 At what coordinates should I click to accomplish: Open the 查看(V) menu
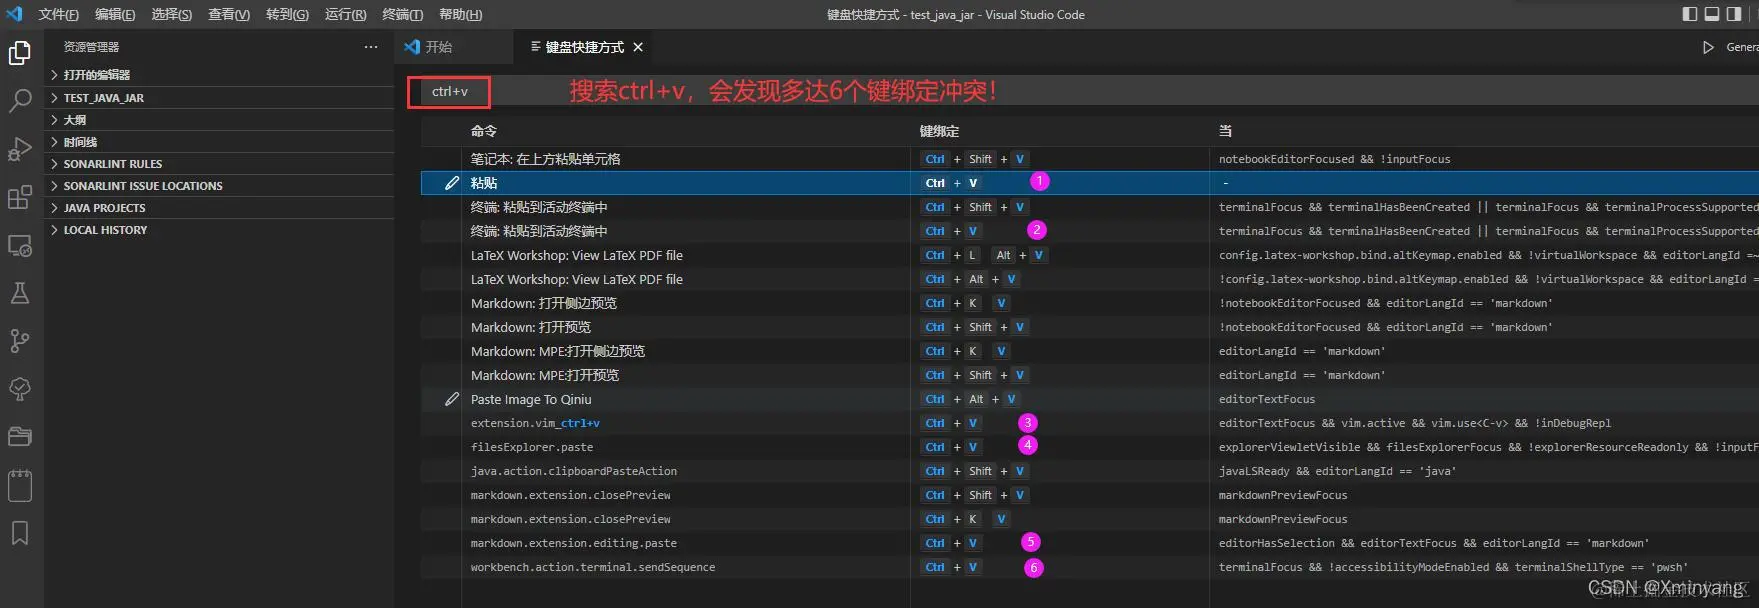click(x=229, y=14)
